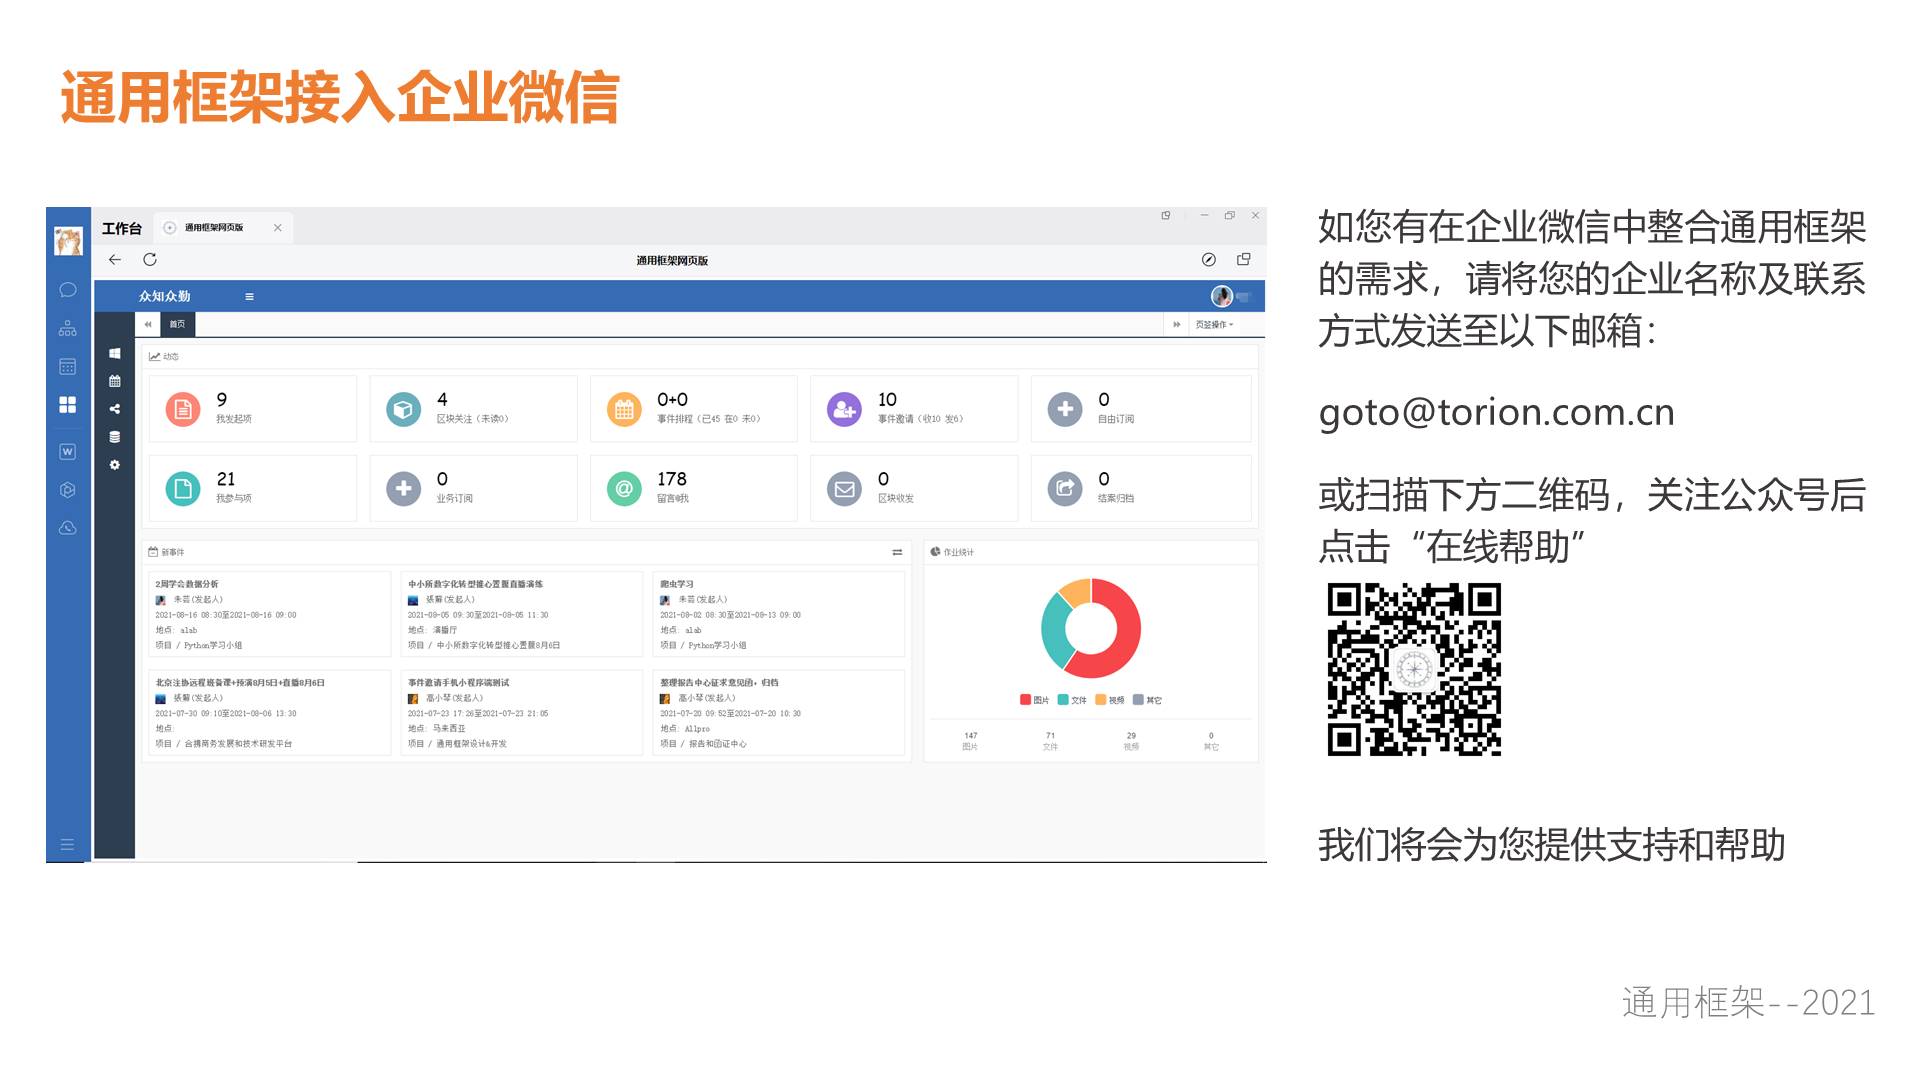The width and height of the screenshot is (1920, 1080).
Task: Open the share nodes icon in dark sidebar
Action: click(115, 409)
